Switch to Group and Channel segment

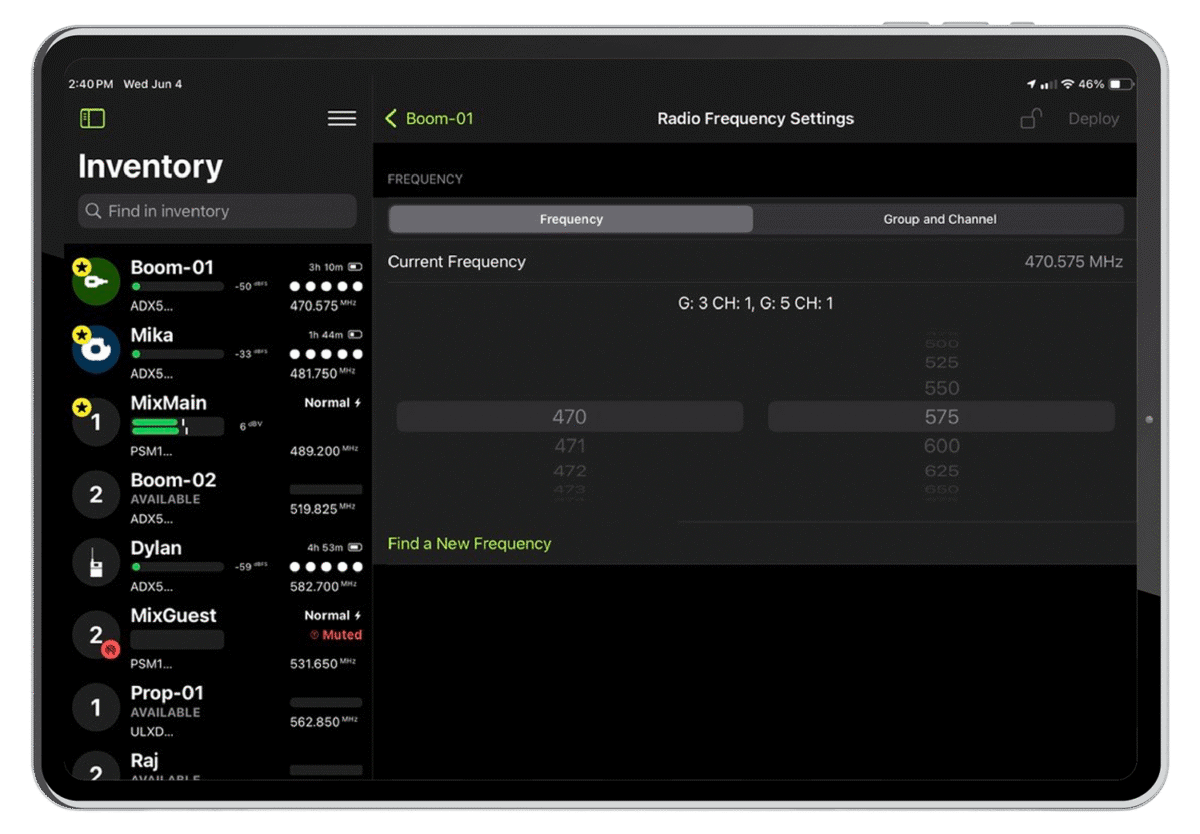click(939, 219)
